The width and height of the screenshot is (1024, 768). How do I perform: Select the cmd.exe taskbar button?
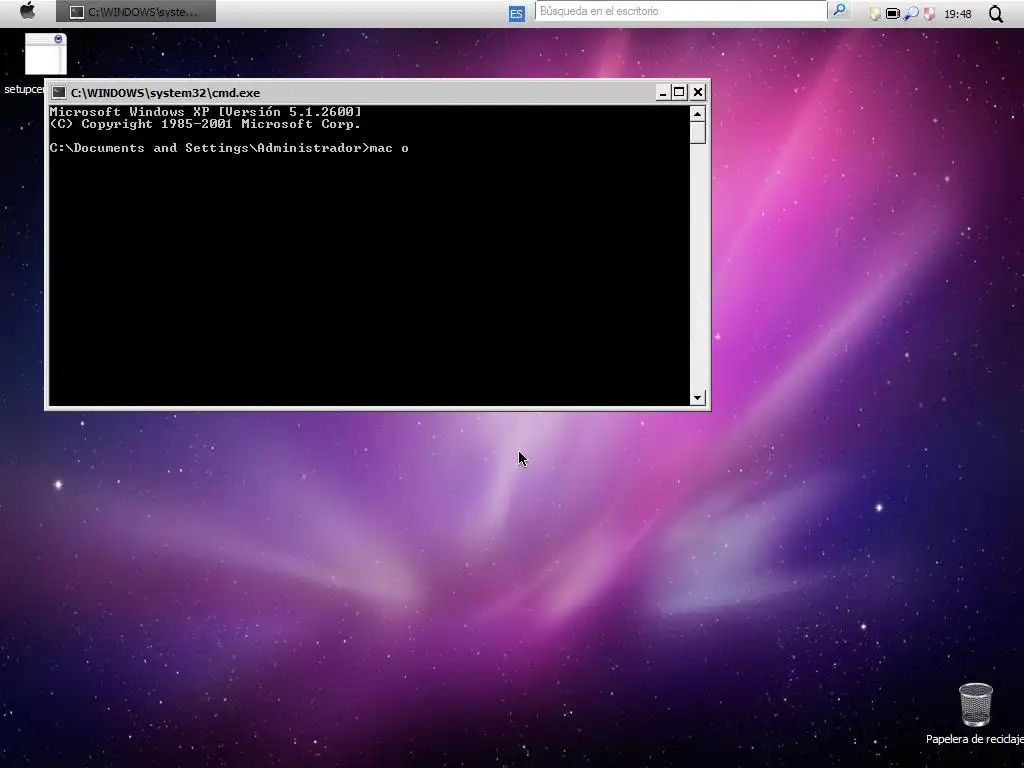tap(136, 12)
